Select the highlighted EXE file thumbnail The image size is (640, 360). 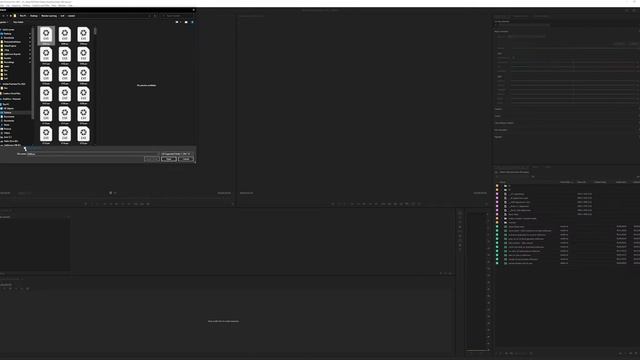[46, 36]
